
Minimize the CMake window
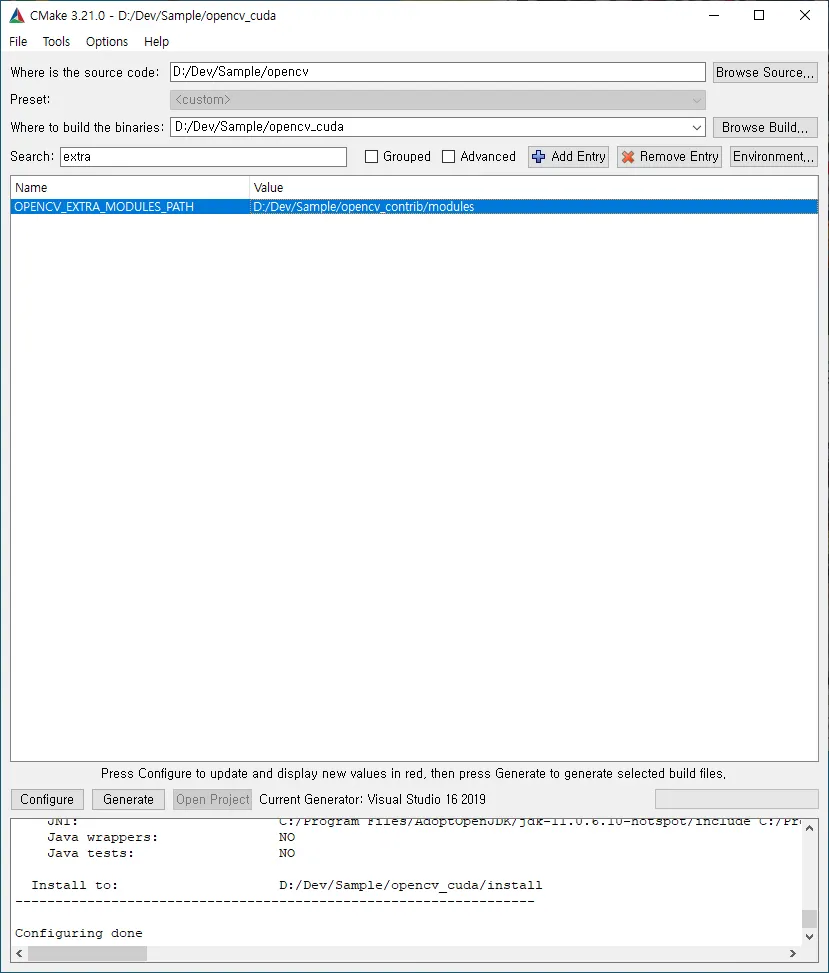714,16
